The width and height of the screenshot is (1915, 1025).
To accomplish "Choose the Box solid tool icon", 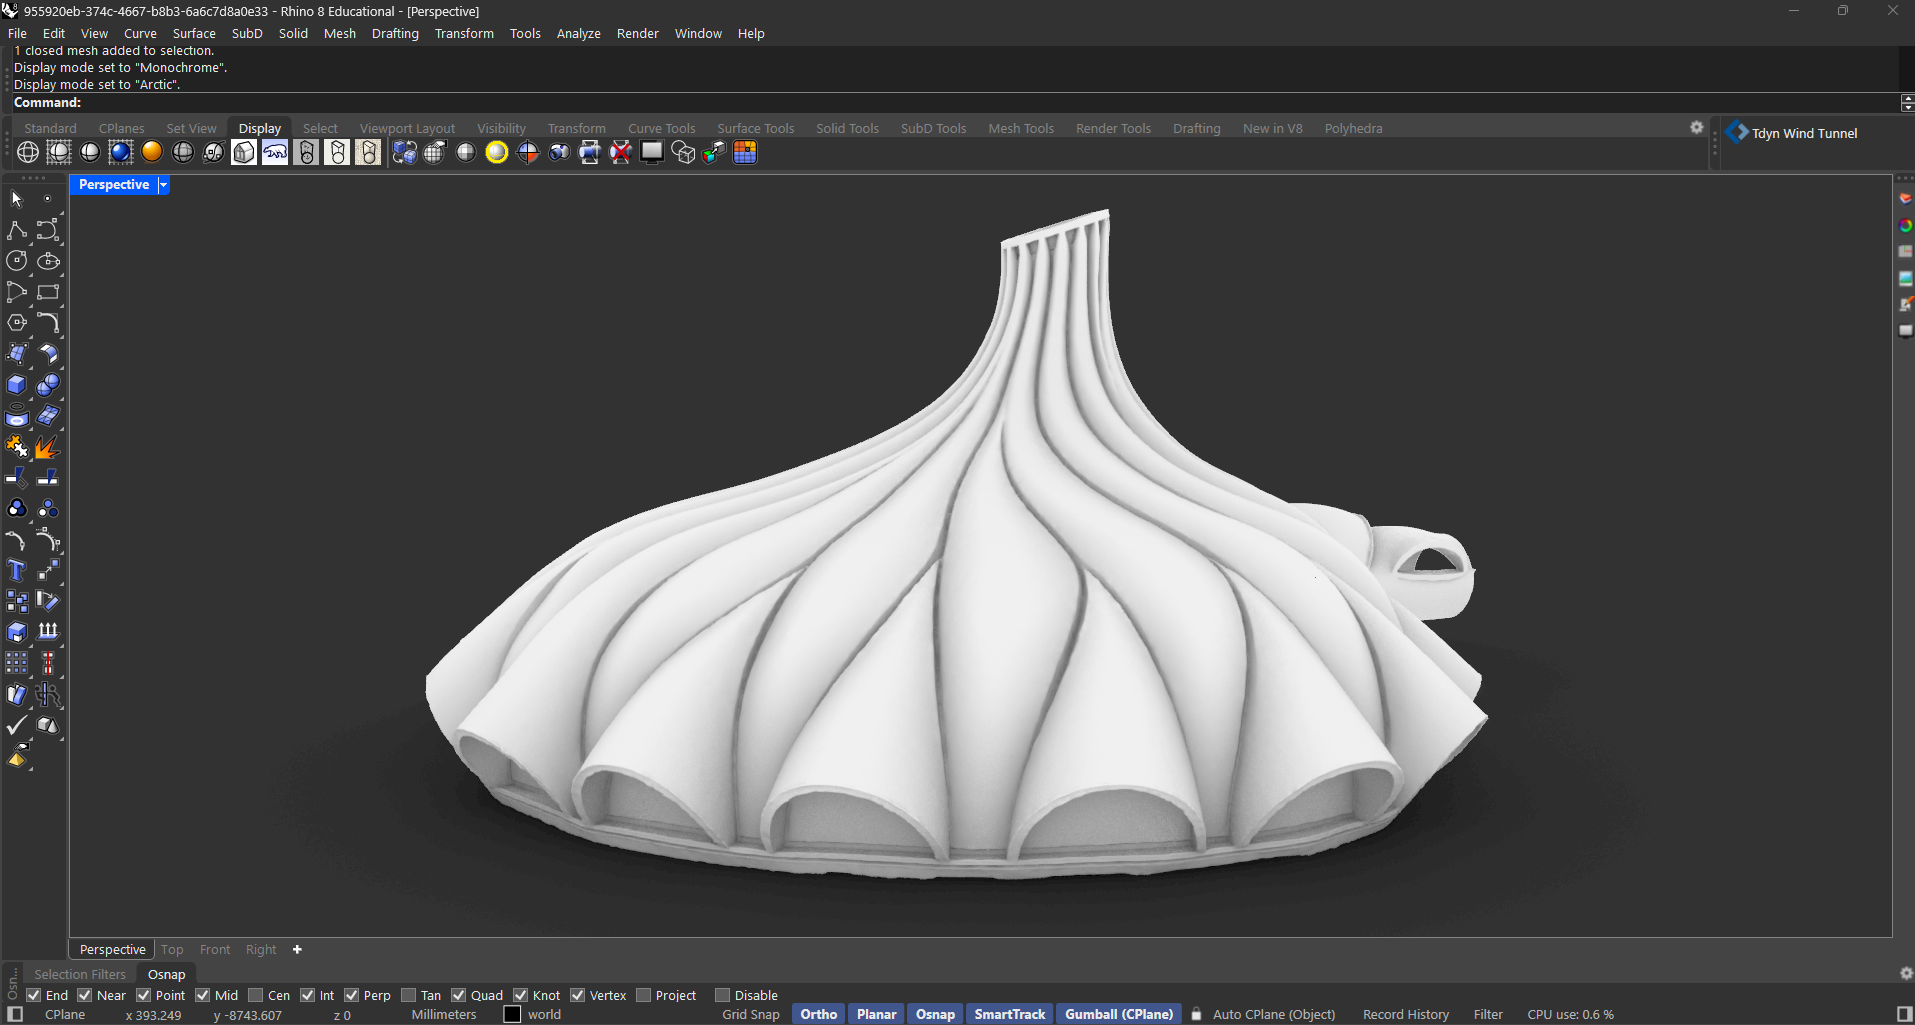I will click(x=17, y=385).
